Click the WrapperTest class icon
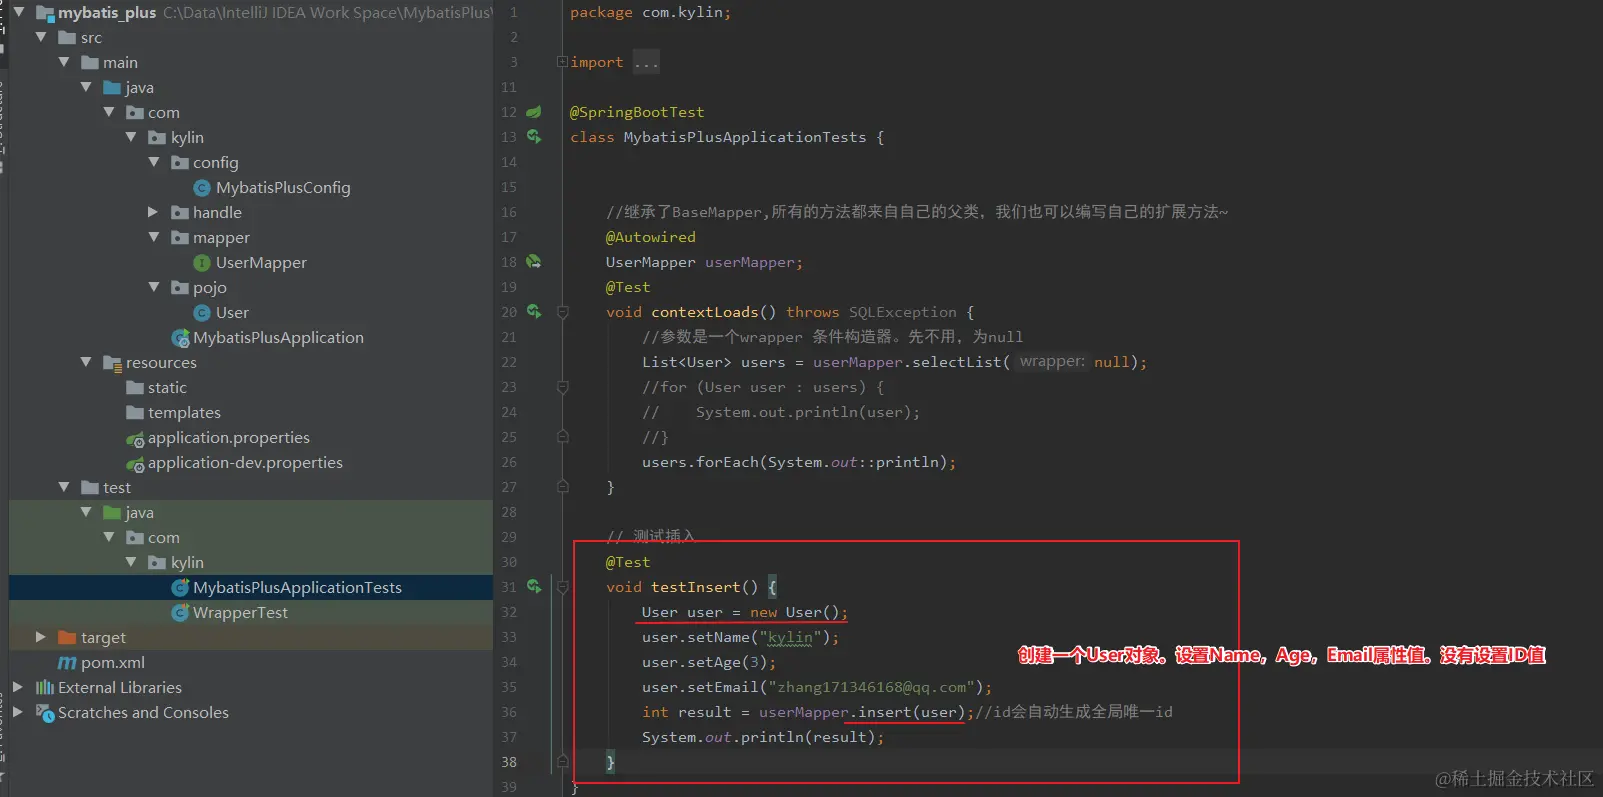 coord(180,612)
